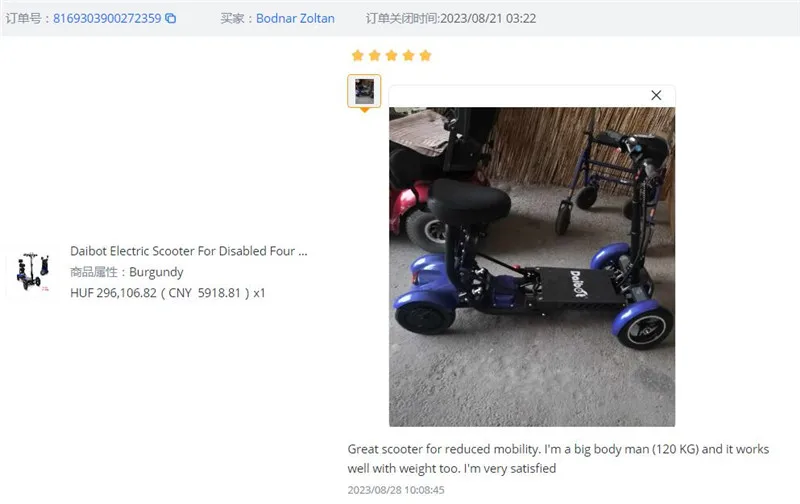
Task: Click the fourth rating star
Action: 408,55
